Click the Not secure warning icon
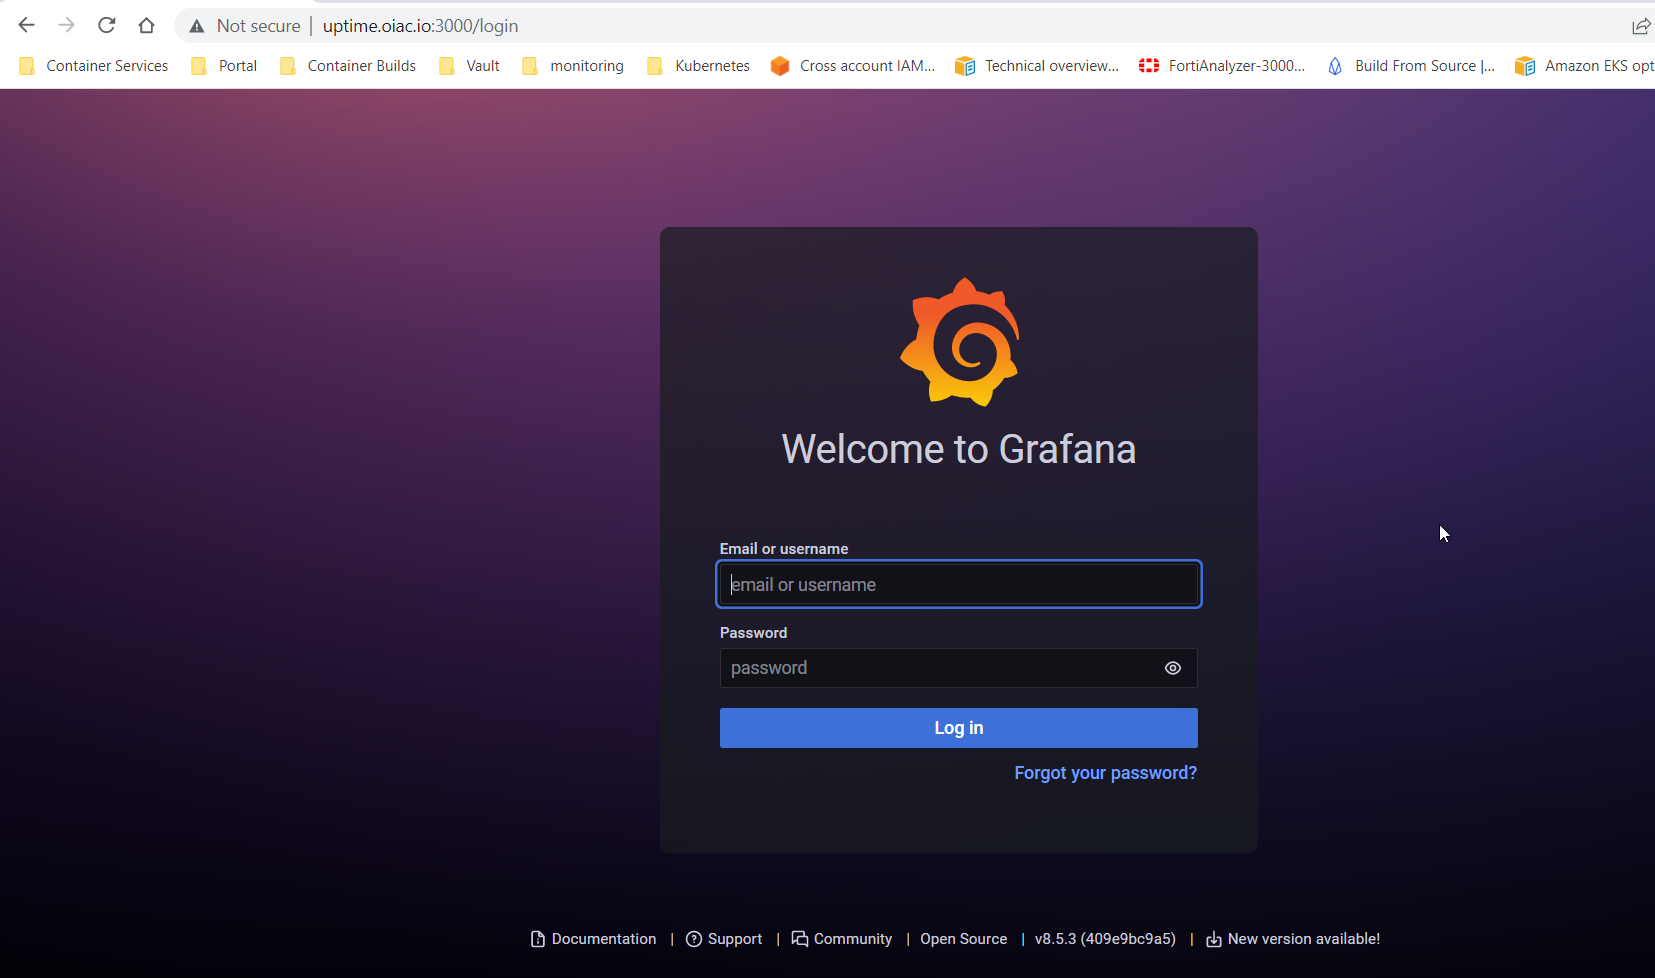1655x978 pixels. pyautogui.click(x=197, y=26)
